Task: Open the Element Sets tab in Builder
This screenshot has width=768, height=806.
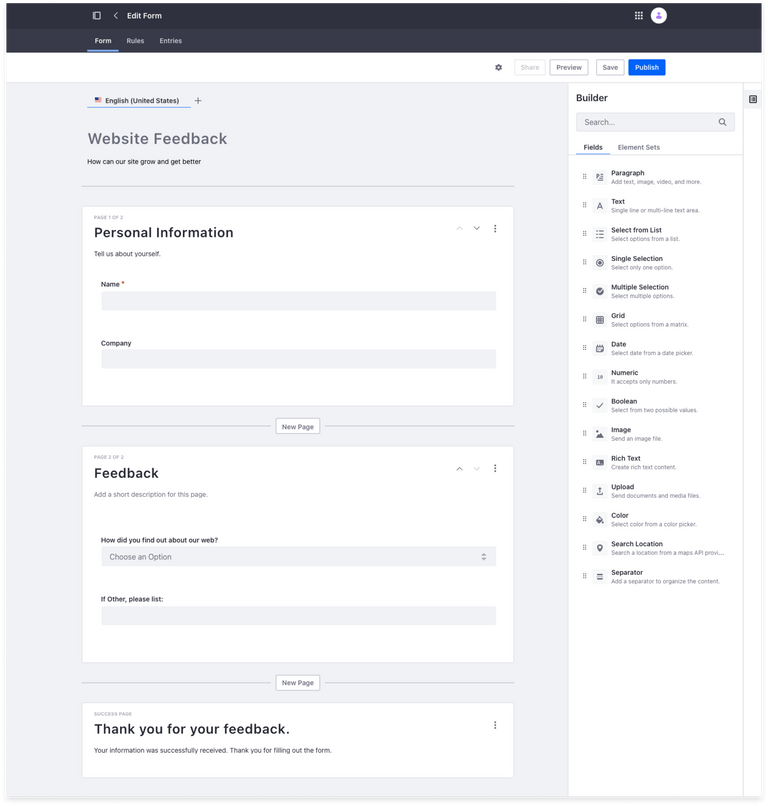Action: [x=638, y=147]
